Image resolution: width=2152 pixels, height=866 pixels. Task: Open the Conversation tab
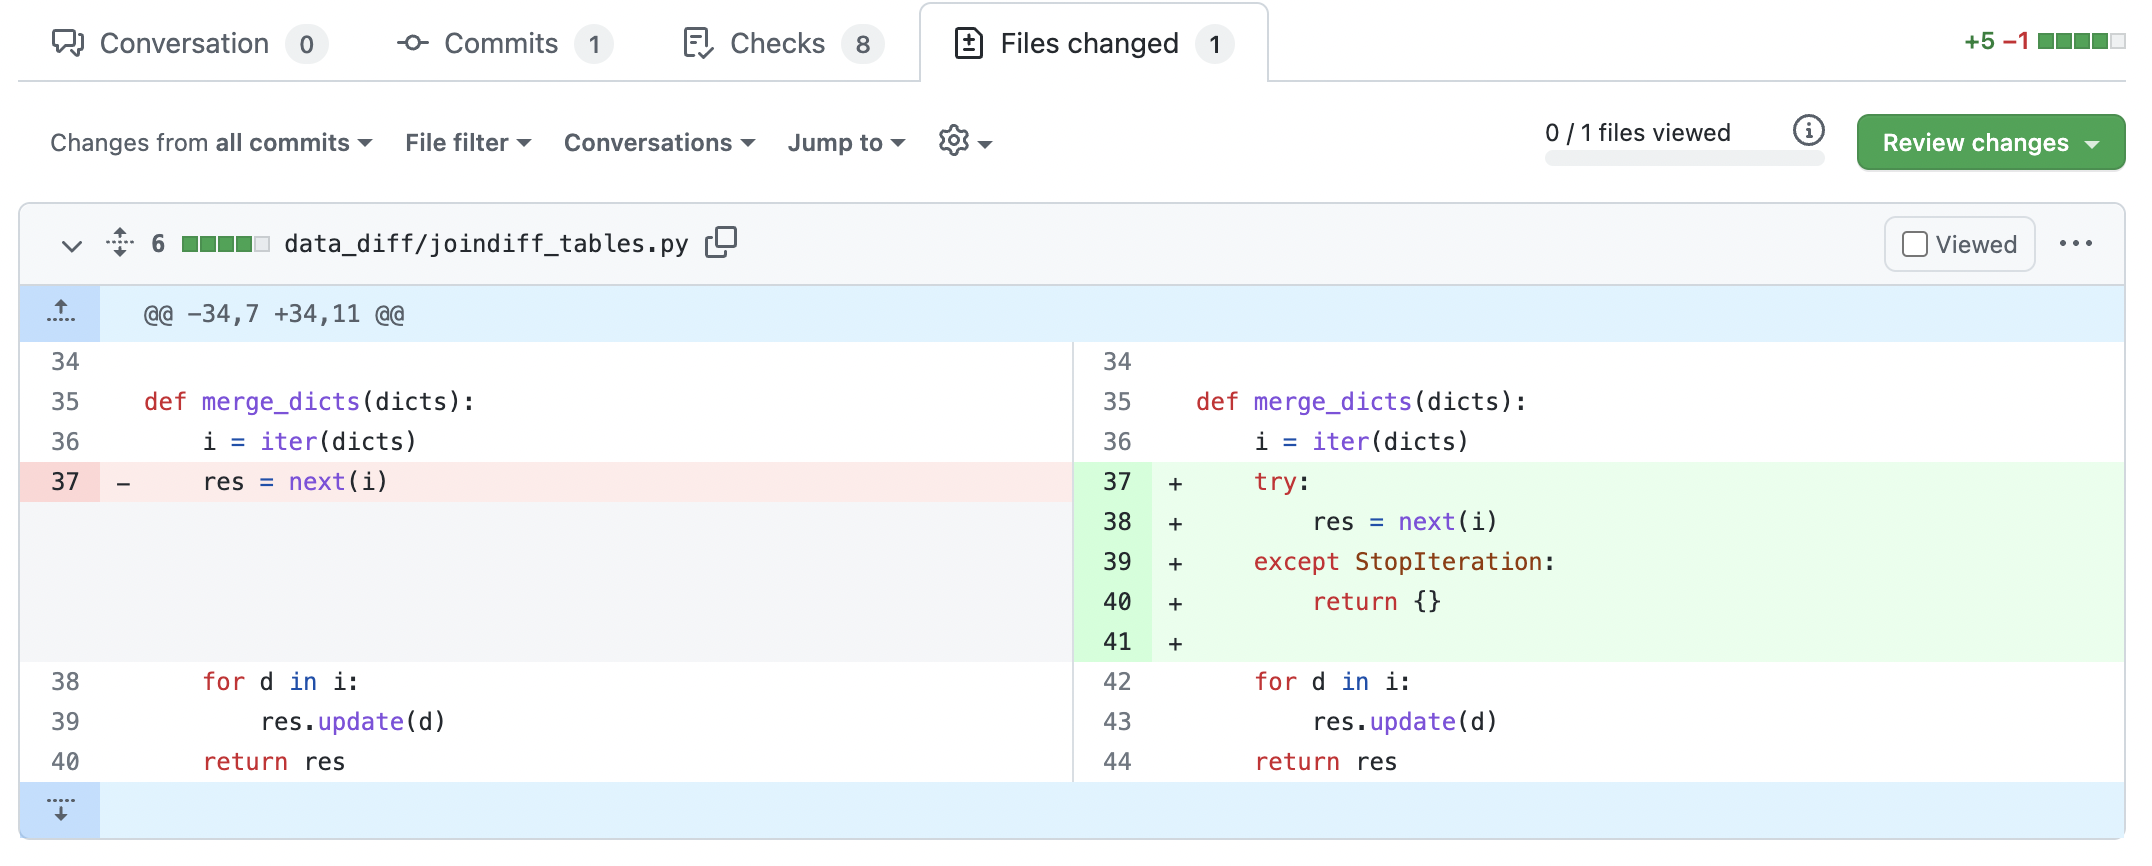188,43
